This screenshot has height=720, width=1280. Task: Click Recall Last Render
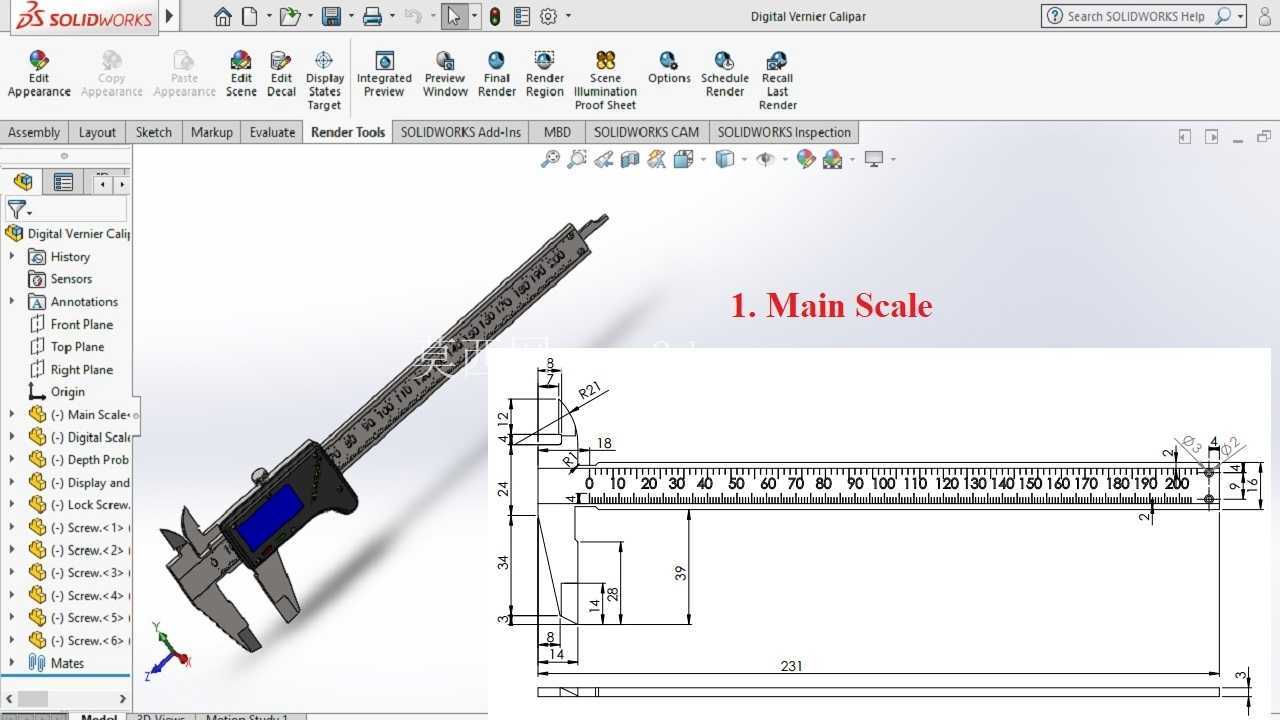tap(777, 80)
